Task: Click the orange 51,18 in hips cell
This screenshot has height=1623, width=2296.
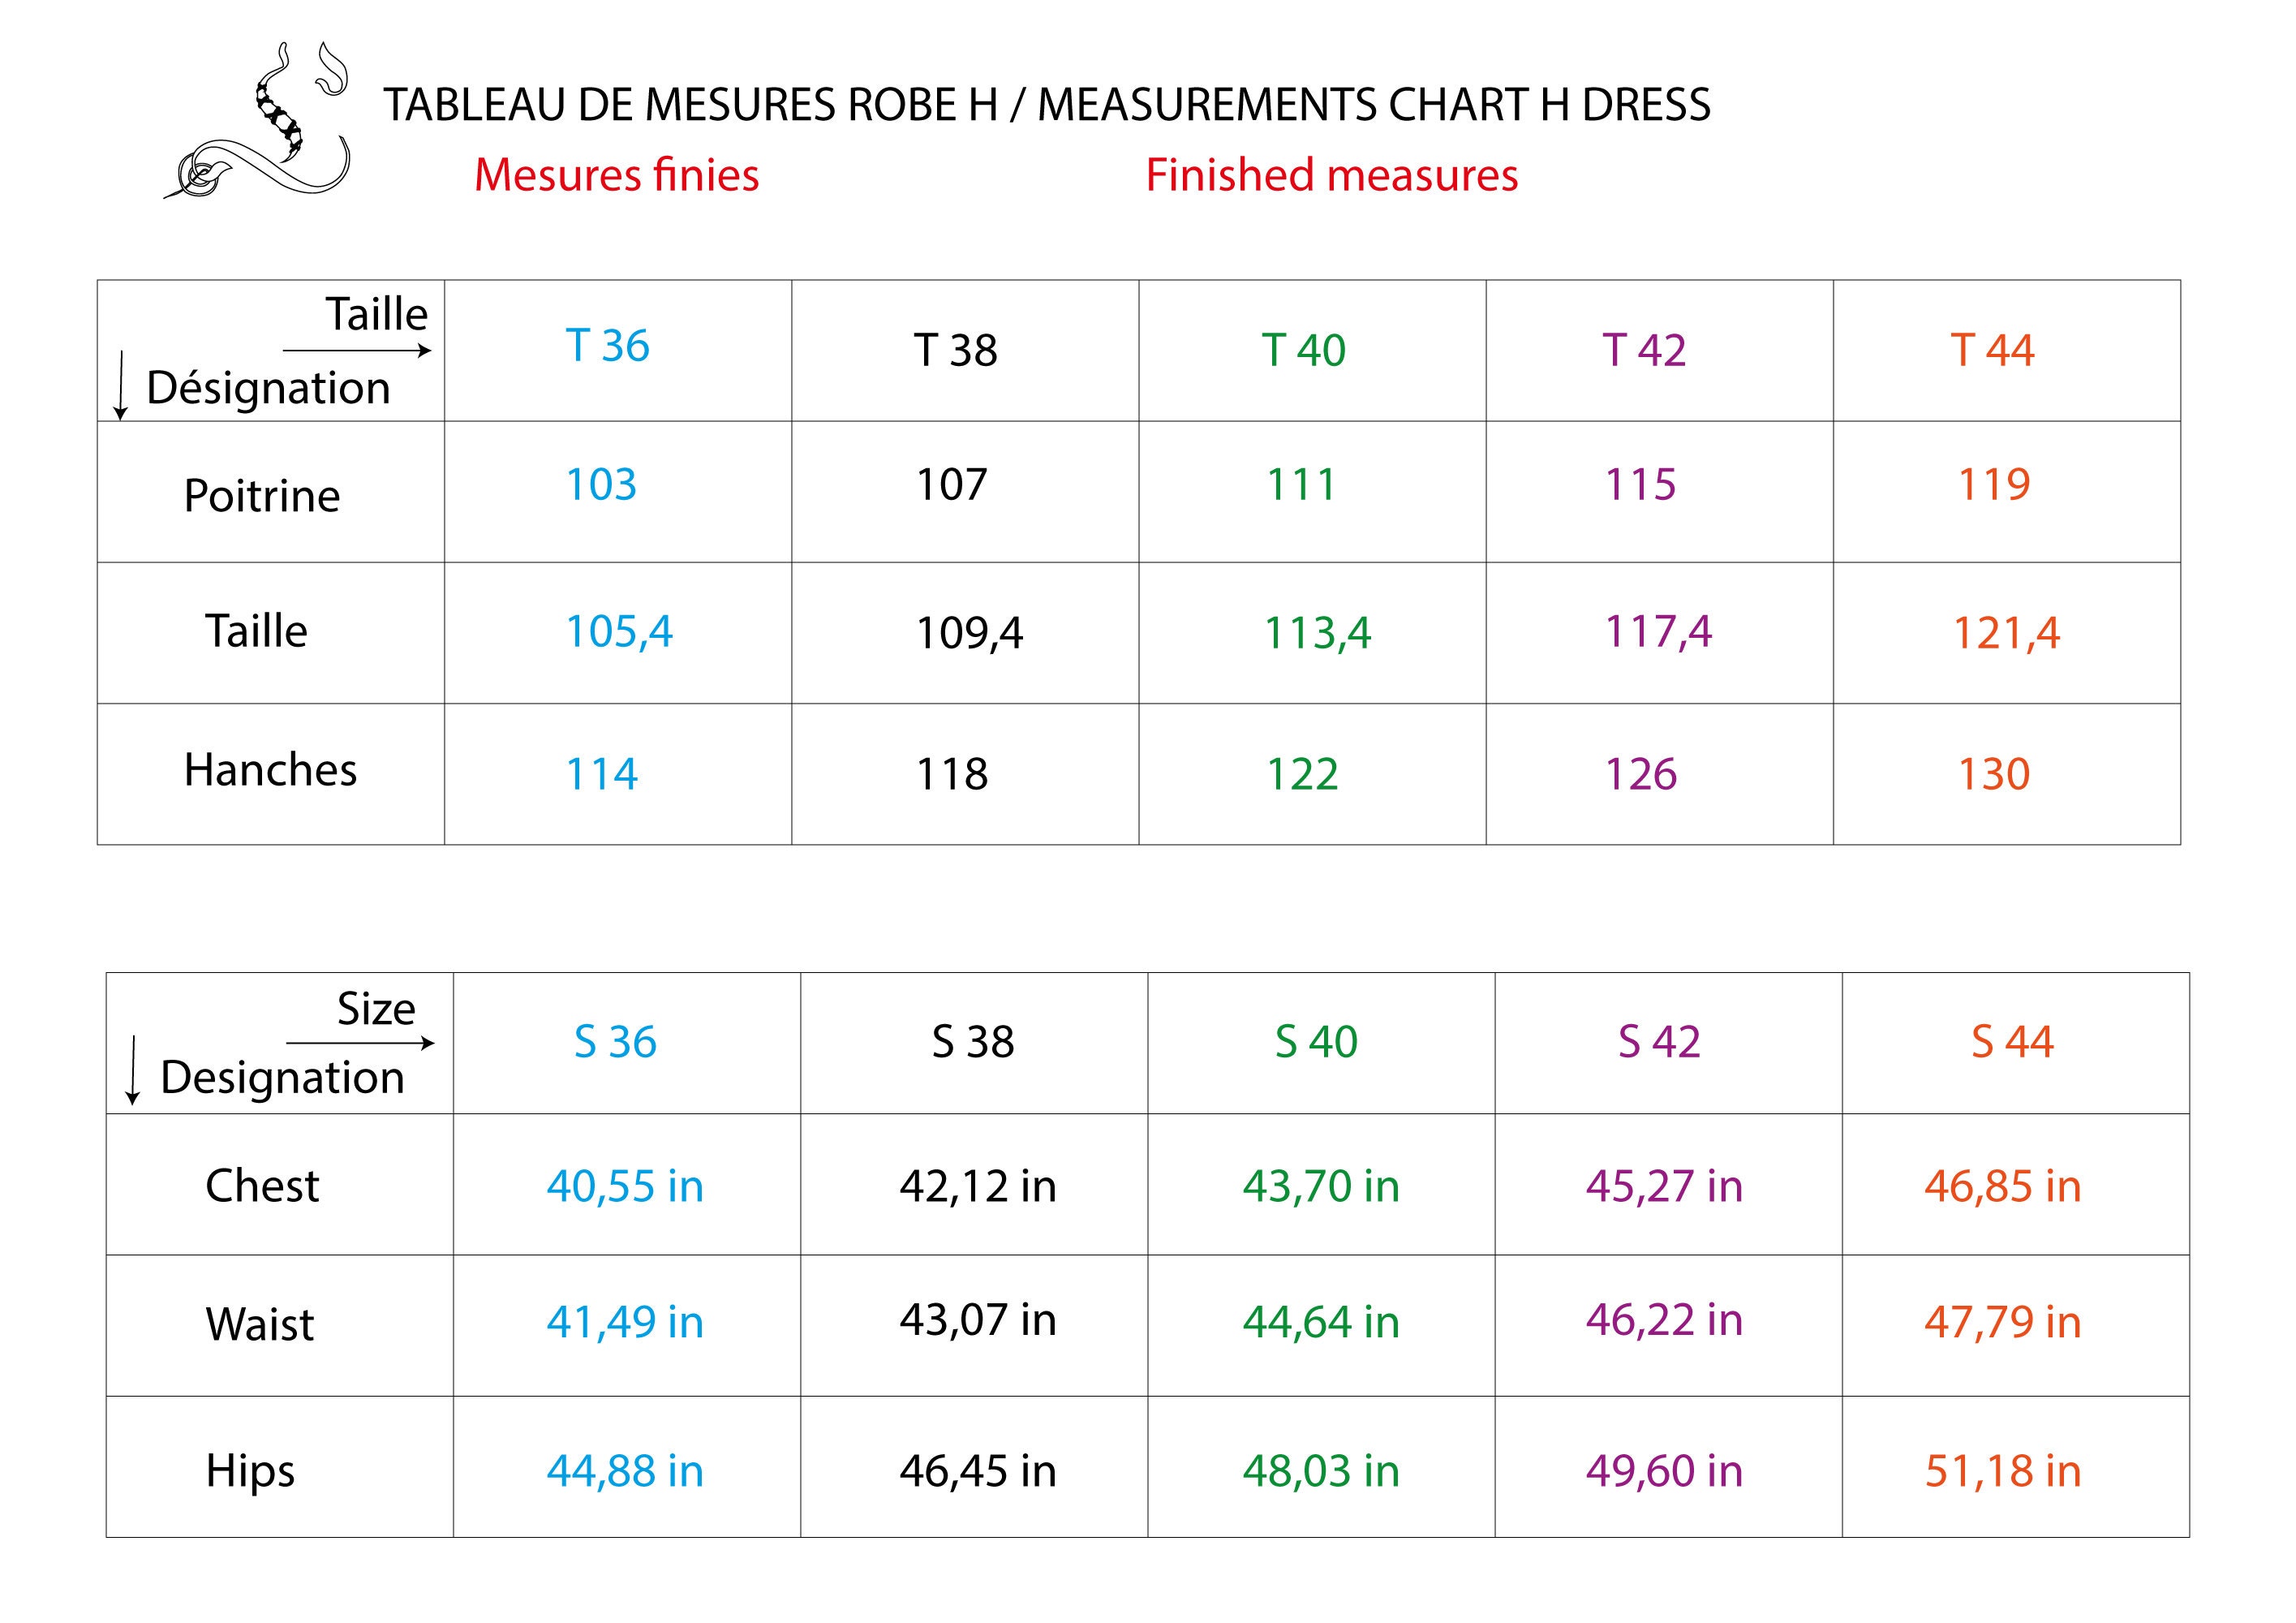Action: click(x=2002, y=1471)
